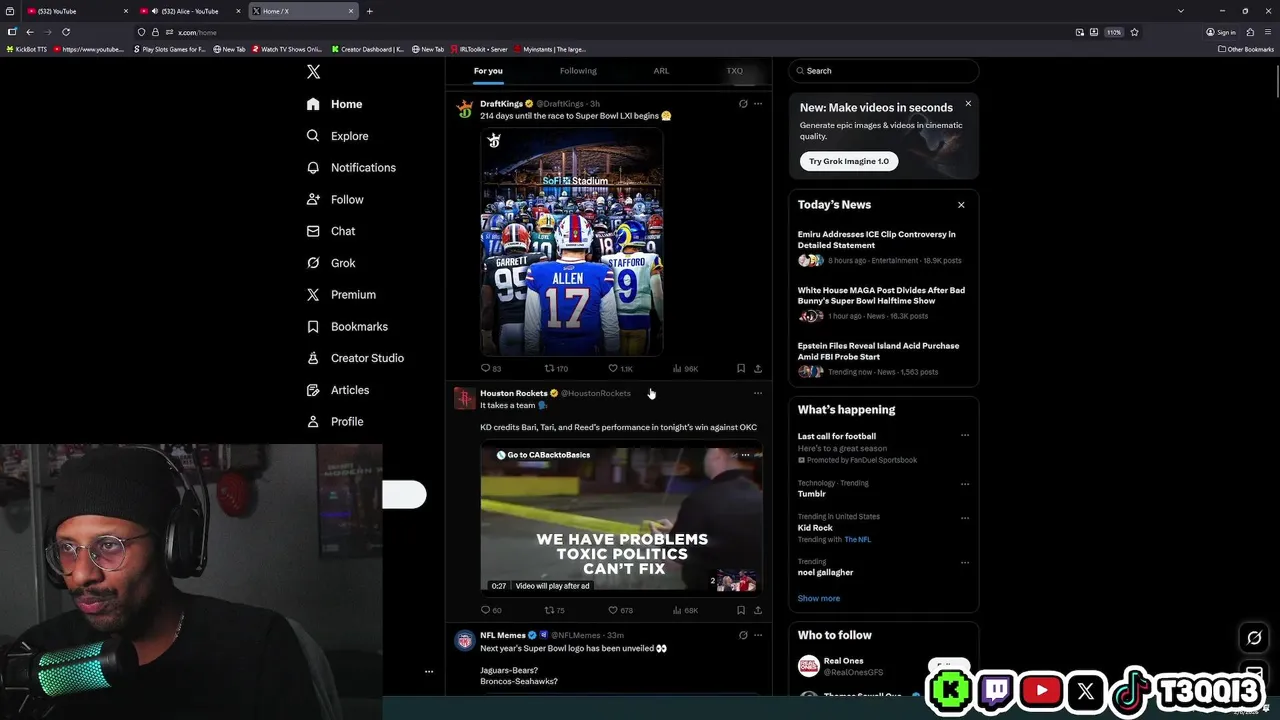Open NFL Memes post more options
Viewport: 1280px width, 720px height.
pyautogui.click(x=757, y=635)
